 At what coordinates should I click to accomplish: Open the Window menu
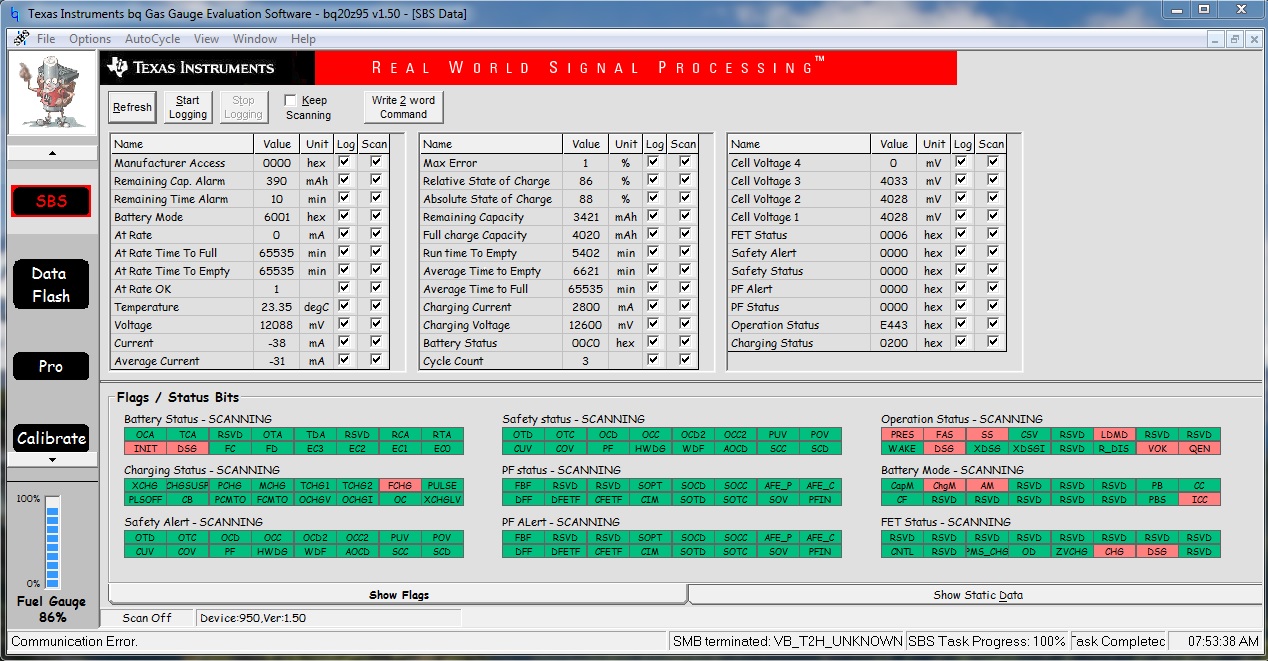tap(255, 39)
